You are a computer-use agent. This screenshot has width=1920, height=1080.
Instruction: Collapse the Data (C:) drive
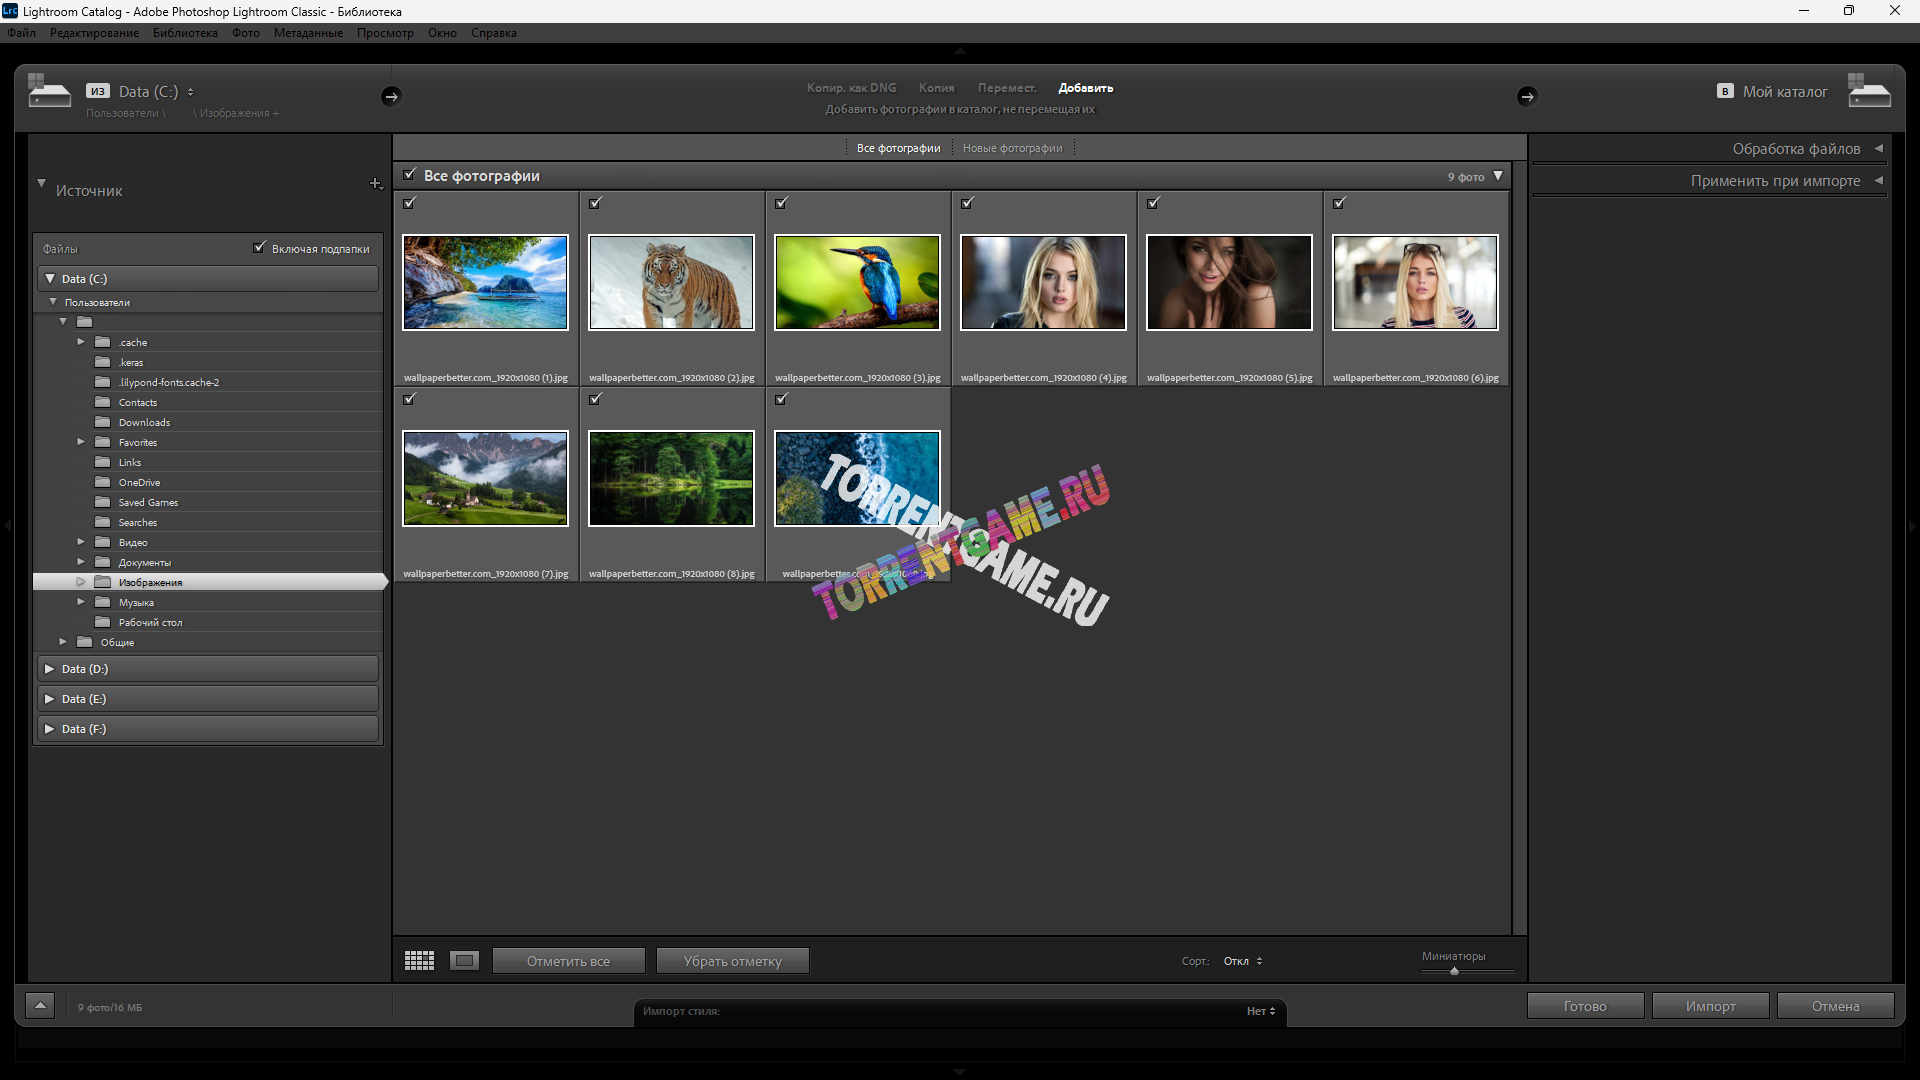click(x=50, y=279)
